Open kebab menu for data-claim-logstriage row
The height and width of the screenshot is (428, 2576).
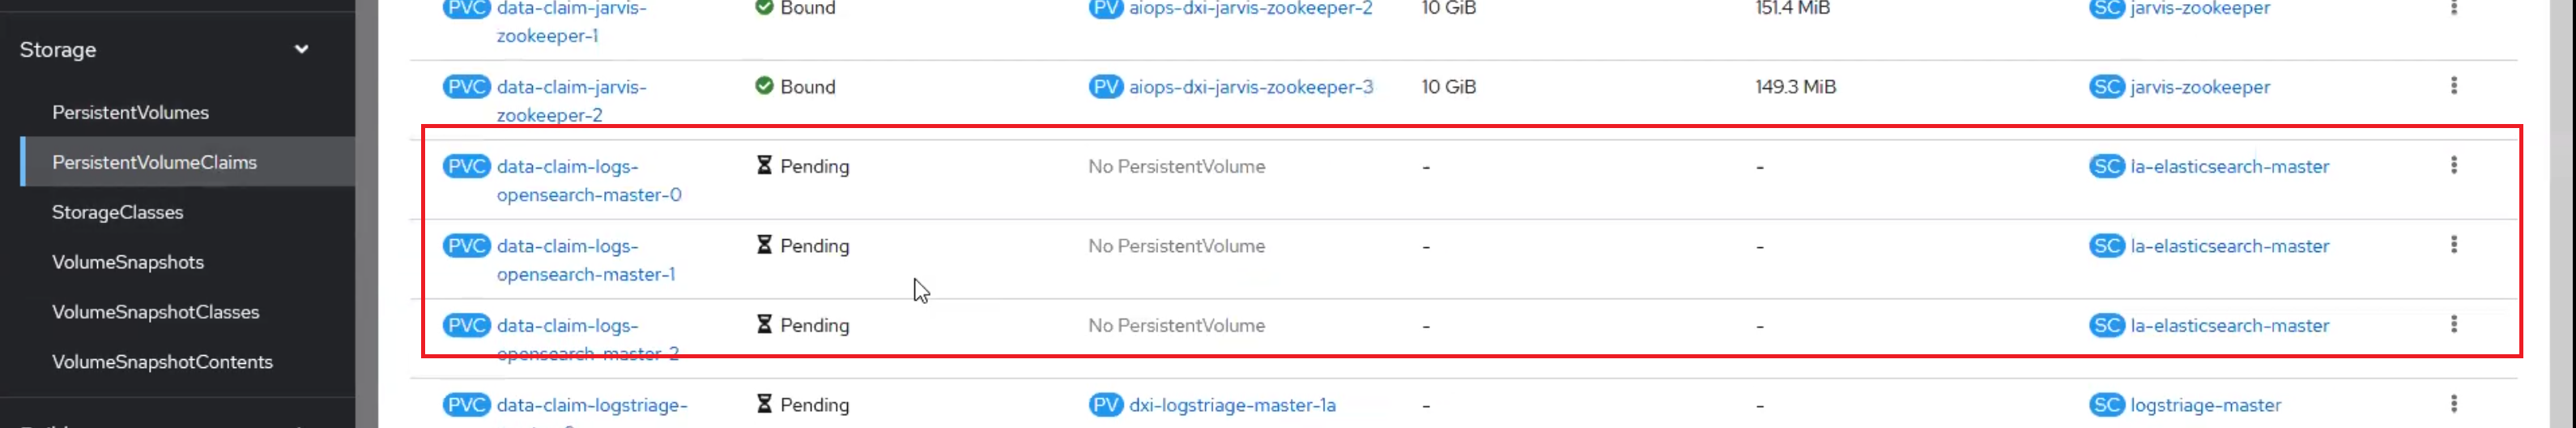2453,404
